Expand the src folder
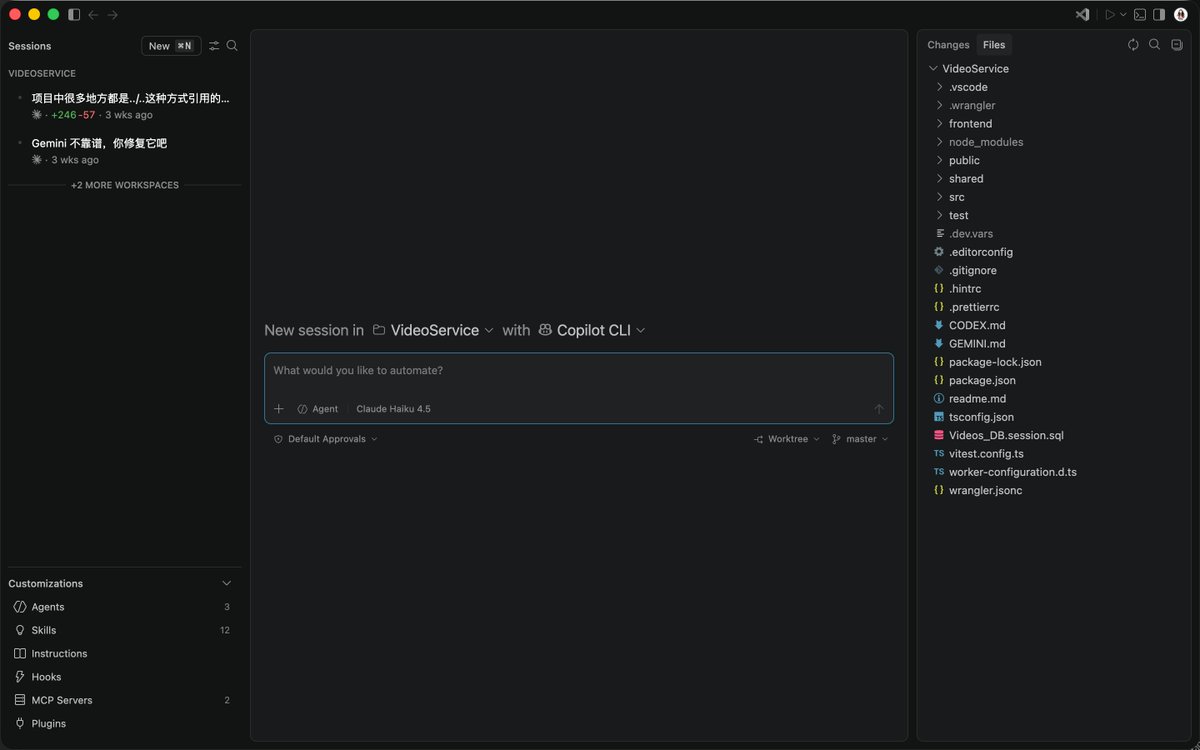The height and width of the screenshot is (750, 1200). (x=1054, y=197)
